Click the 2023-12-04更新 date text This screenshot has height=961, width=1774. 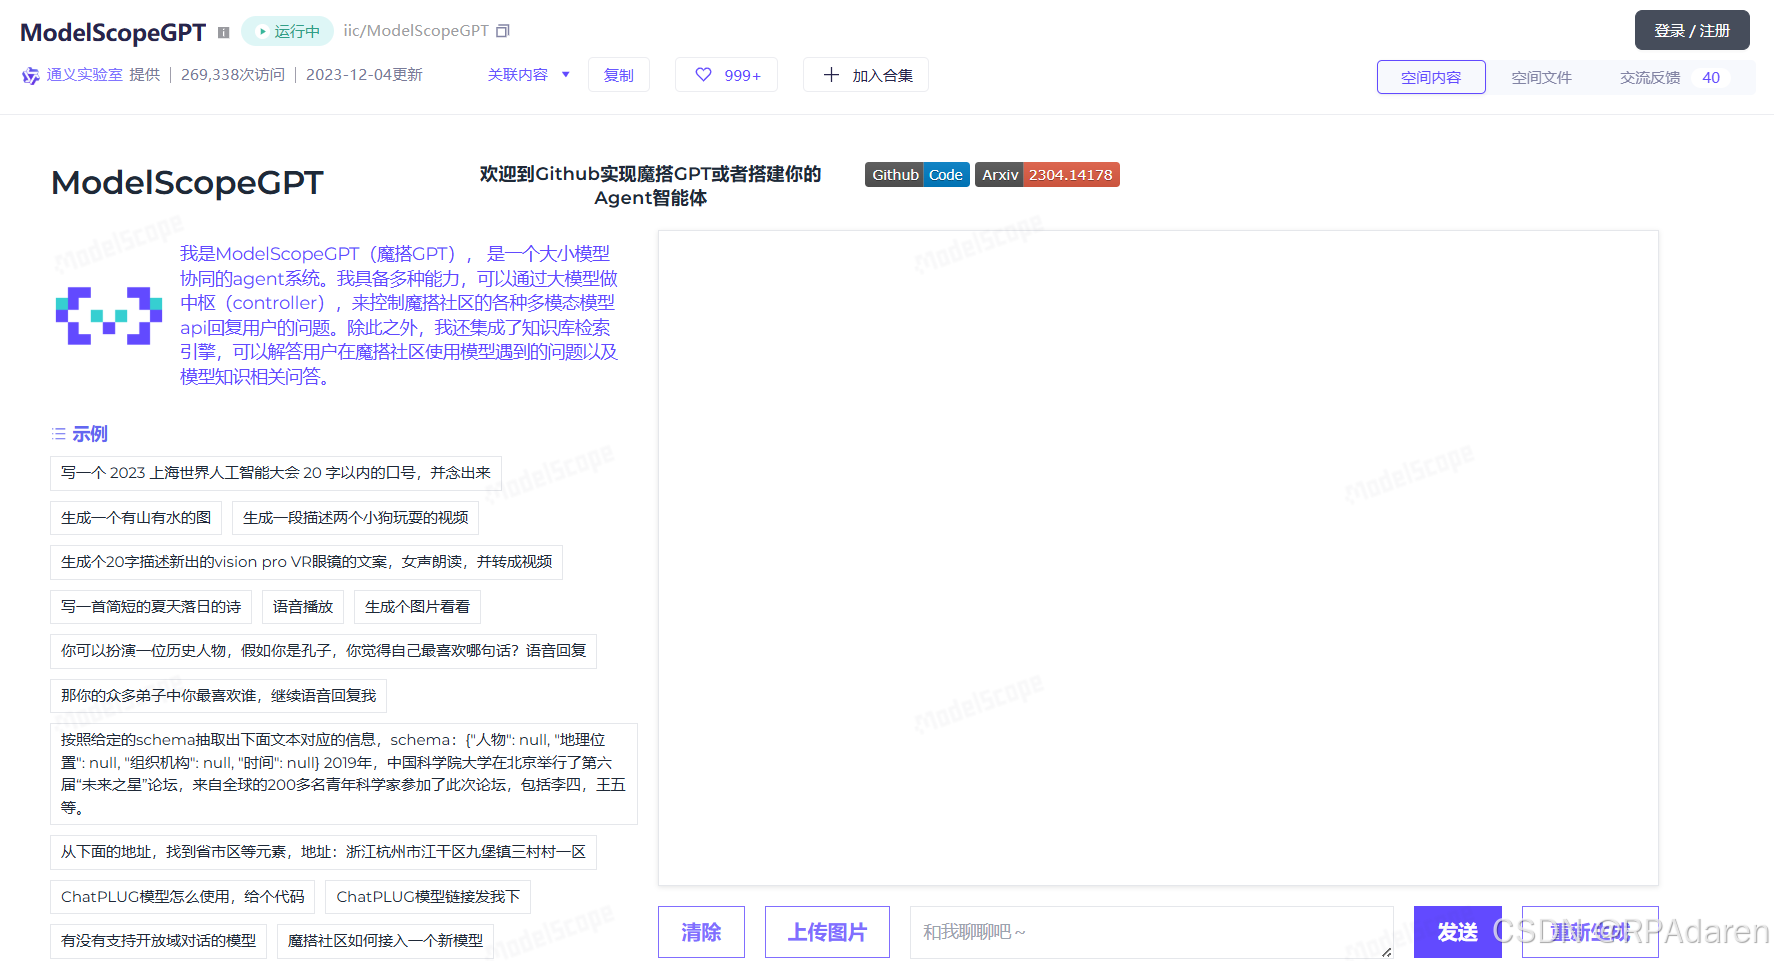coord(364,75)
